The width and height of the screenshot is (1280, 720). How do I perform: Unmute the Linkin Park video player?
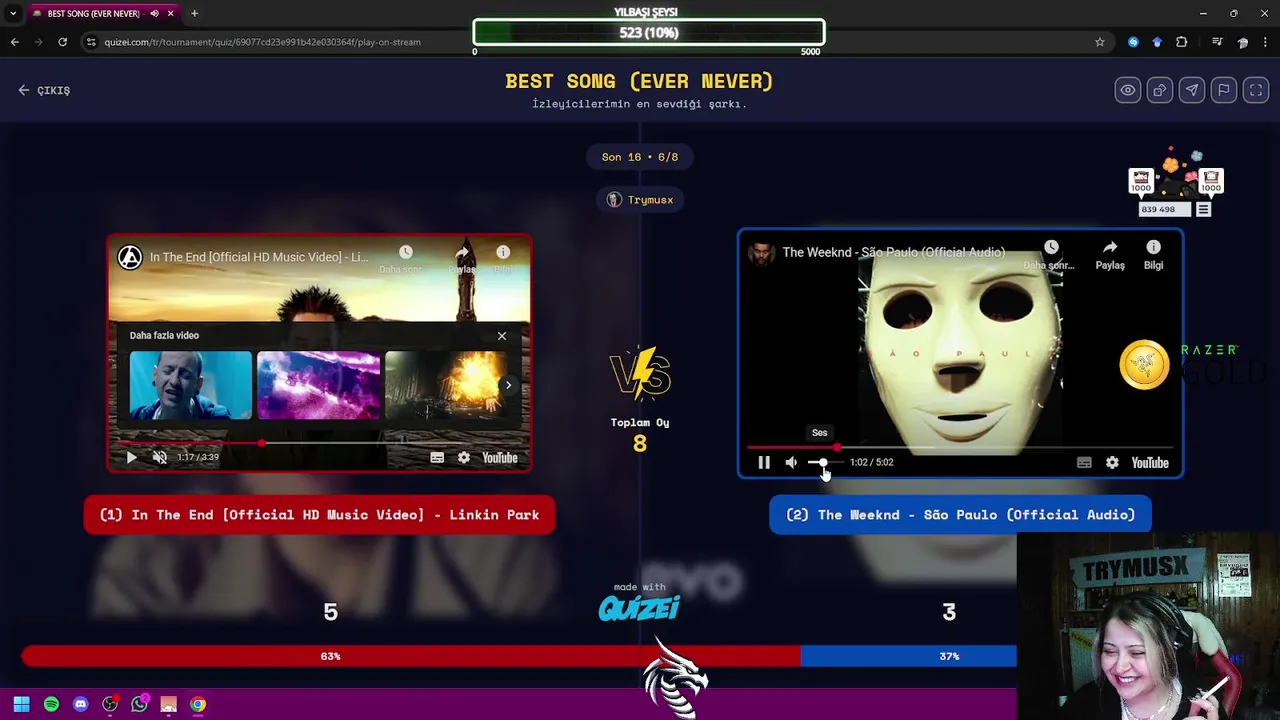(x=159, y=457)
